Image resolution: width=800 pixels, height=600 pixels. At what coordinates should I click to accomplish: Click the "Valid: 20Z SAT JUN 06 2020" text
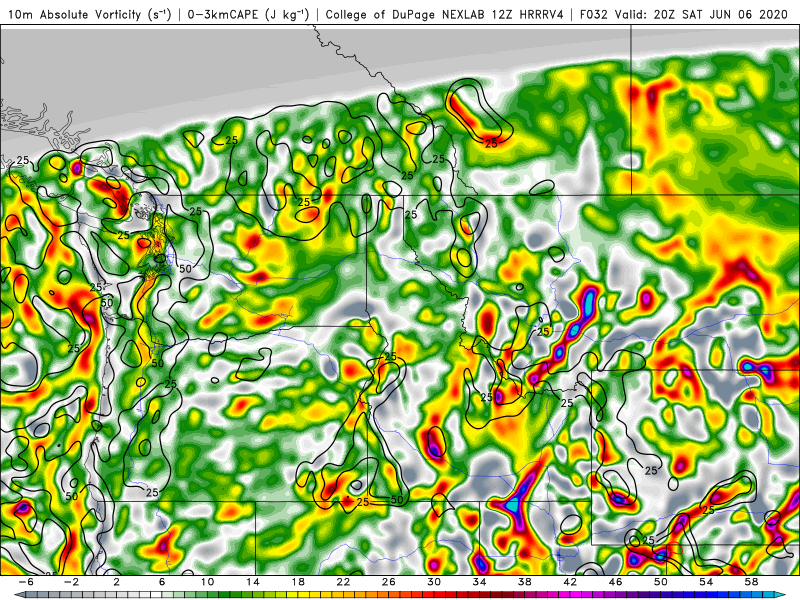click(x=701, y=15)
